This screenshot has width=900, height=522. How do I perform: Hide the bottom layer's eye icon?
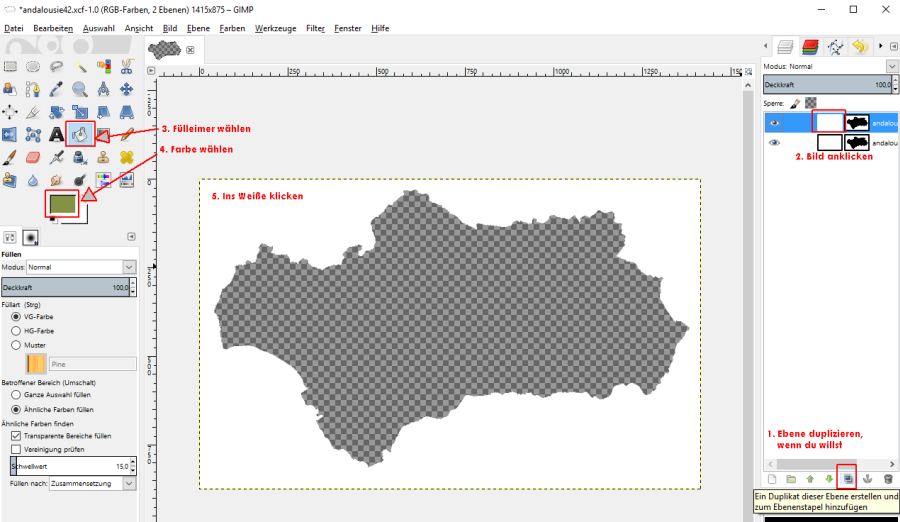coord(774,142)
